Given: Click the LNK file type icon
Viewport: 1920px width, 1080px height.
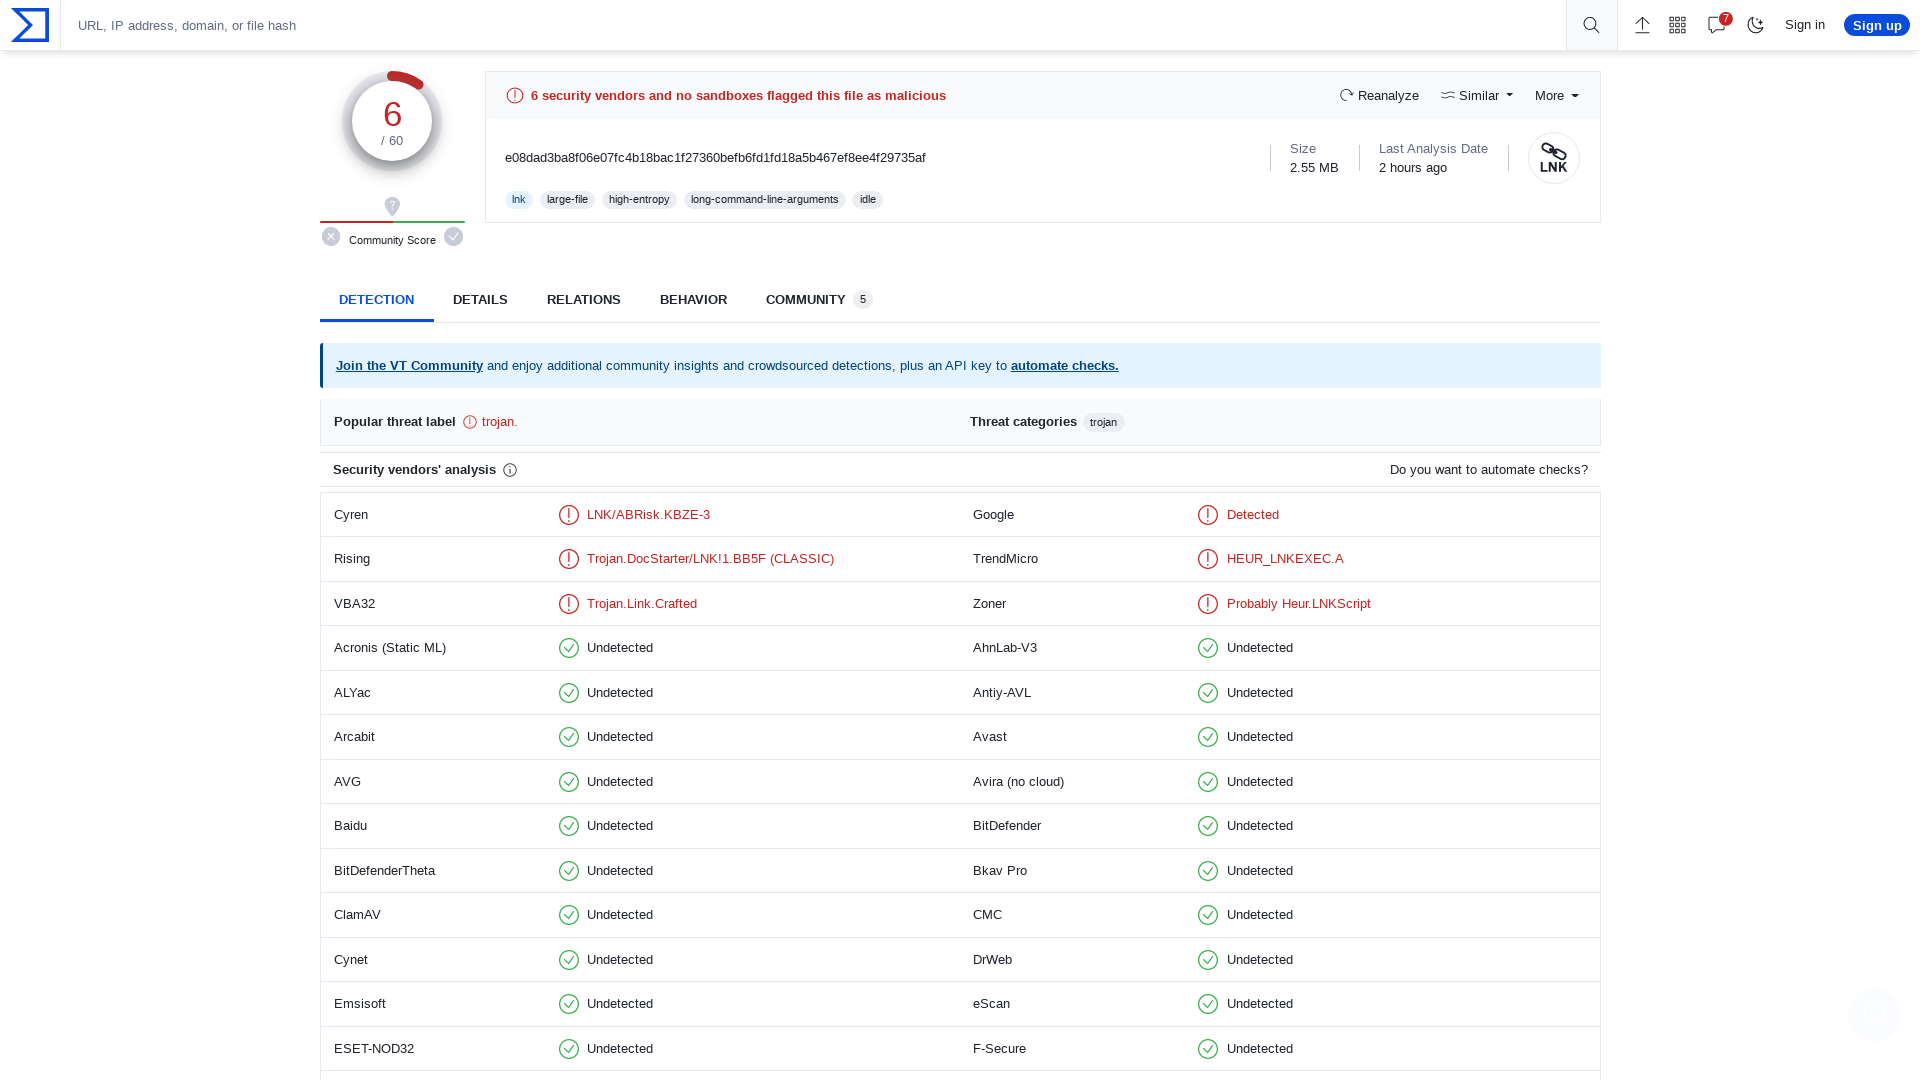Looking at the screenshot, I should click(x=1554, y=158).
